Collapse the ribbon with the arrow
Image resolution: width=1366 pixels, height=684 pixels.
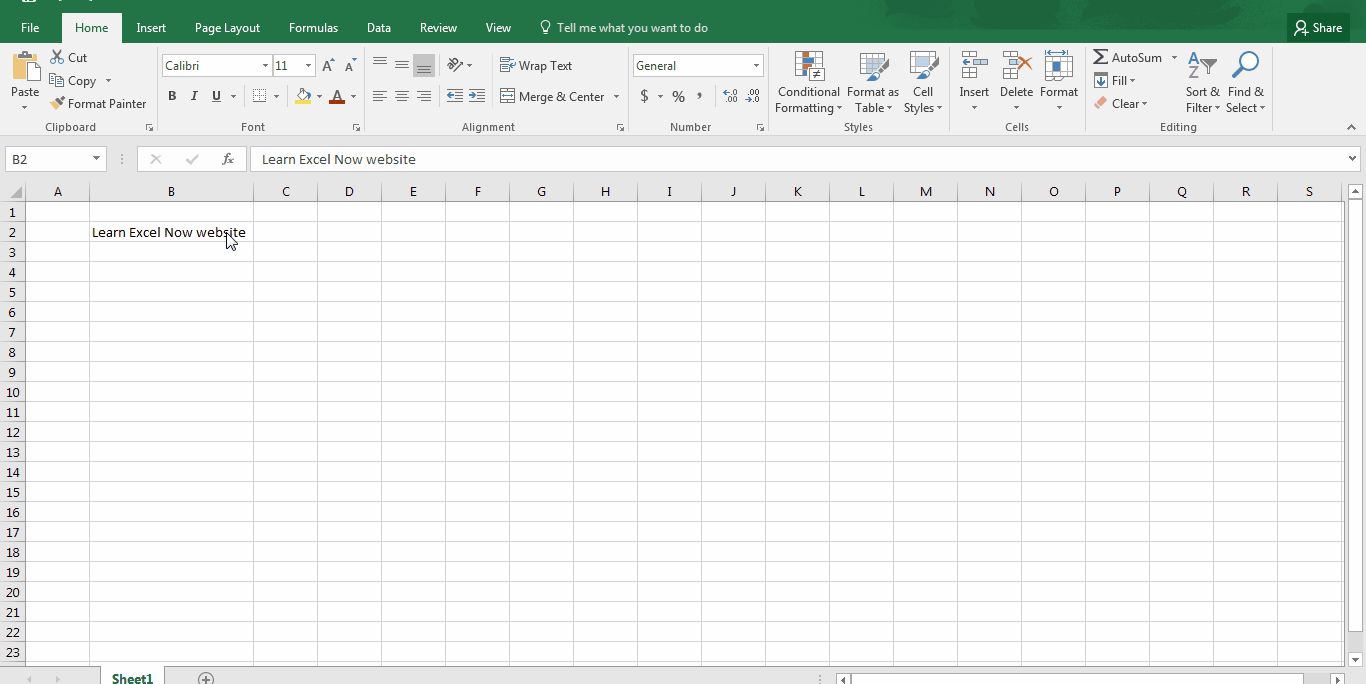click(1352, 127)
